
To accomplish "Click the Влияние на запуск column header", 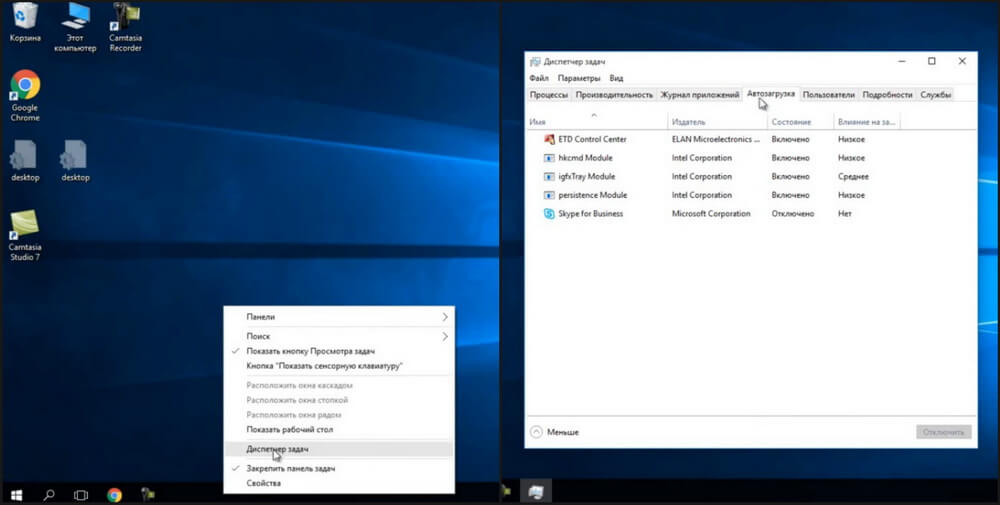I will (x=867, y=121).
